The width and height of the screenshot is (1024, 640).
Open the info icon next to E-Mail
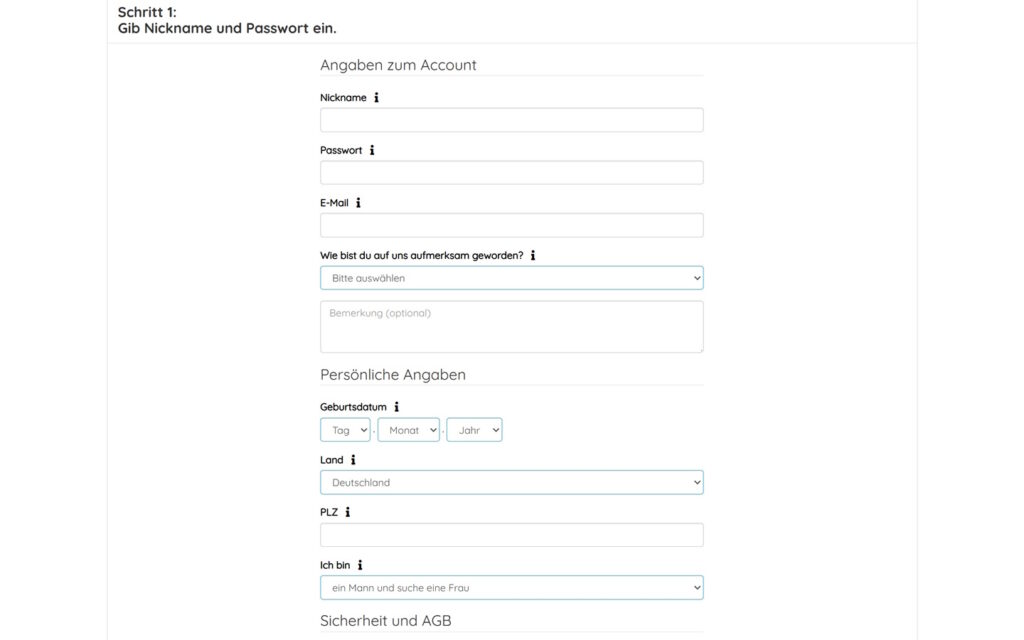pos(358,203)
